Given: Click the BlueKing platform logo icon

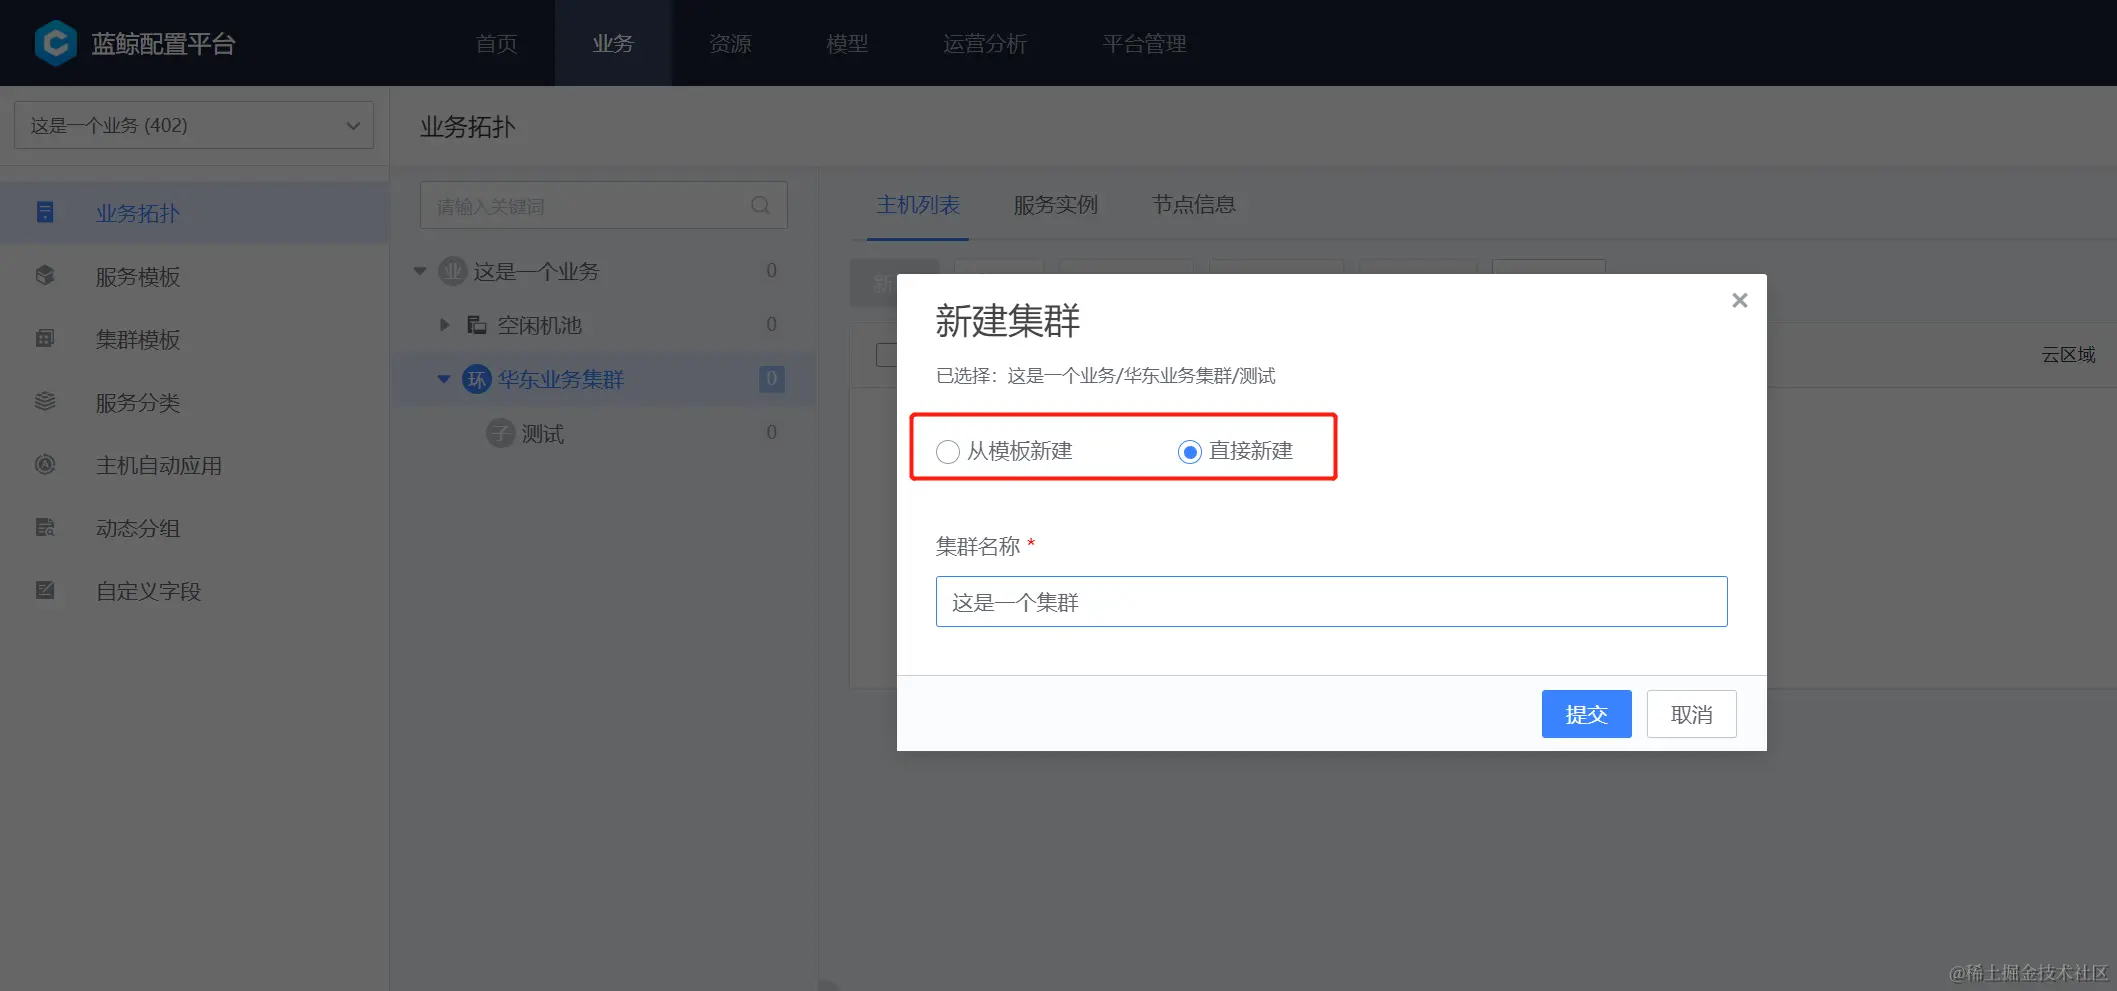Looking at the screenshot, I should 55,43.
